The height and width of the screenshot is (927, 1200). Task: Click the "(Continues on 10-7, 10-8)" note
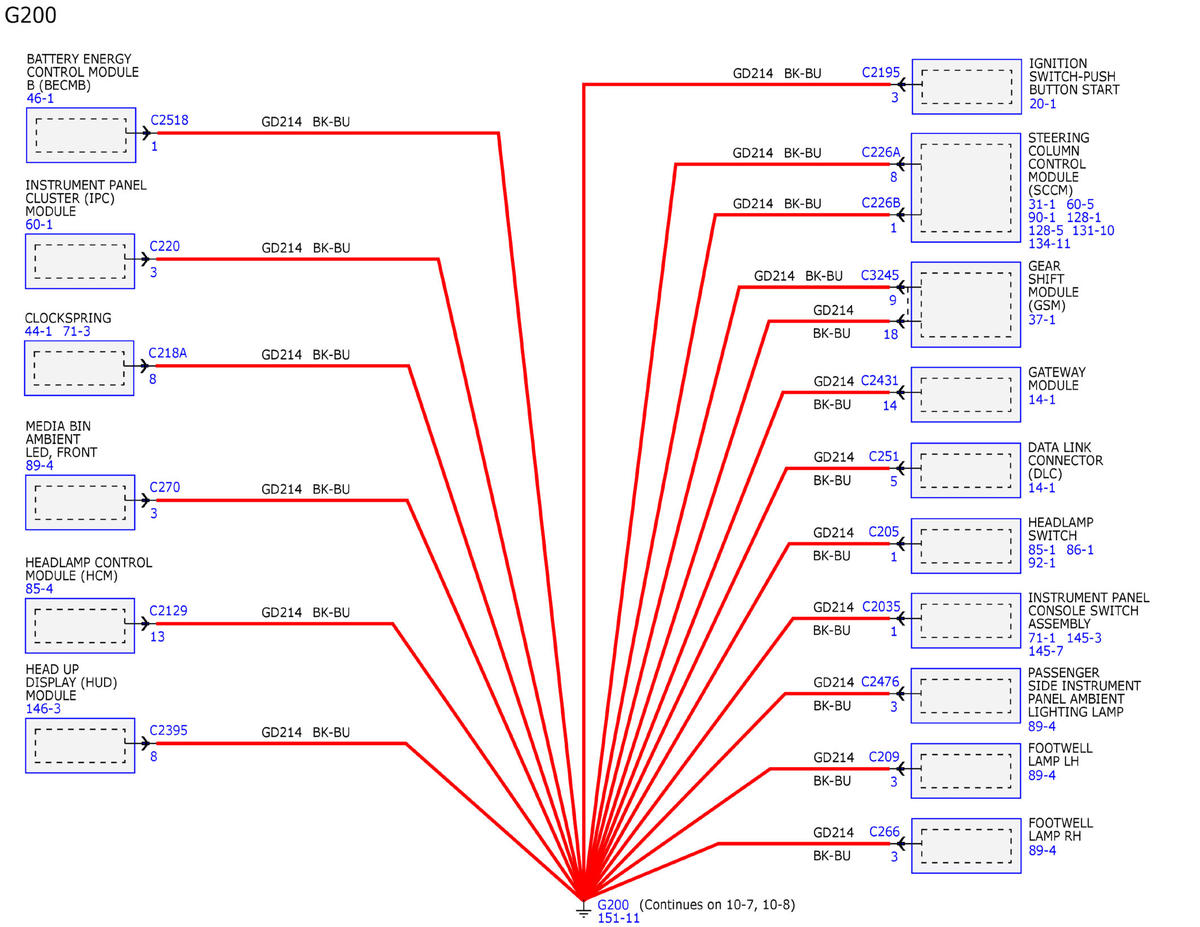[717, 905]
